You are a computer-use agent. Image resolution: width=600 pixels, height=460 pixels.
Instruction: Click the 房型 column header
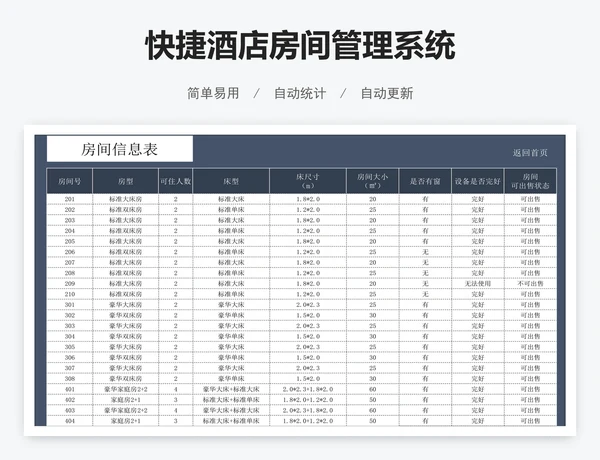point(126,181)
